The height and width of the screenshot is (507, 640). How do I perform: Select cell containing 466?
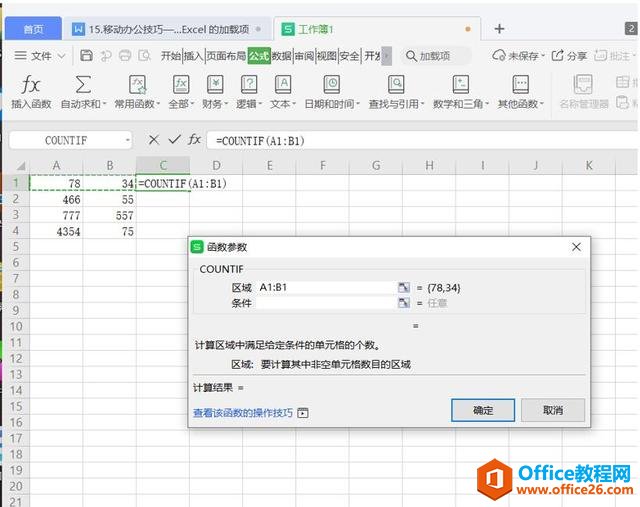56,200
